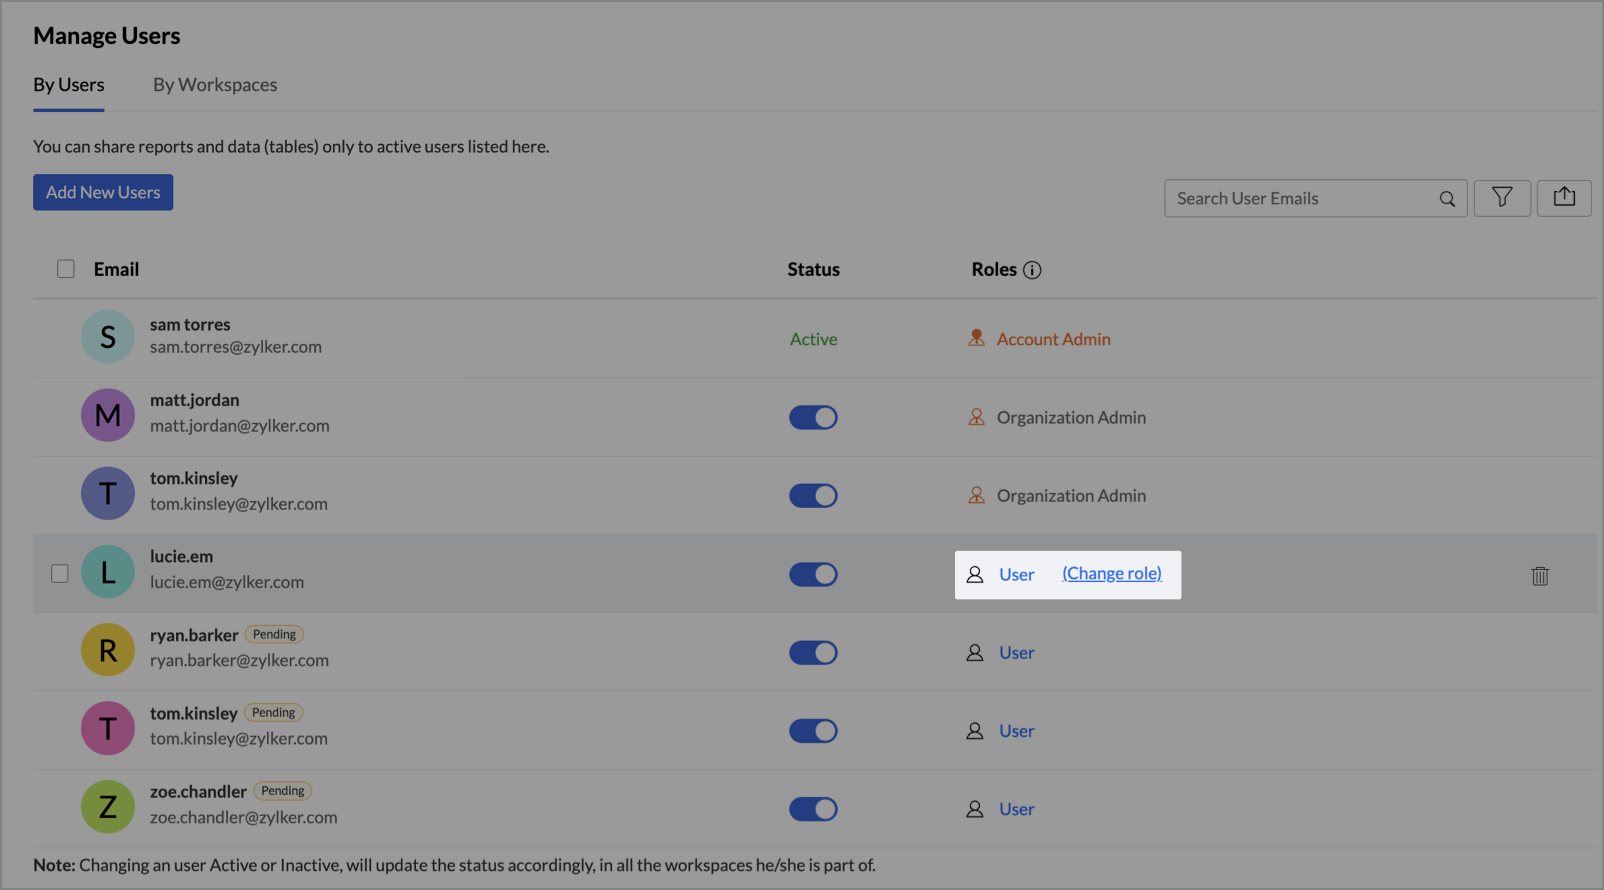Check the select-all Email checkbox
The height and width of the screenshot is (890, 1604).
pos(66,269)
